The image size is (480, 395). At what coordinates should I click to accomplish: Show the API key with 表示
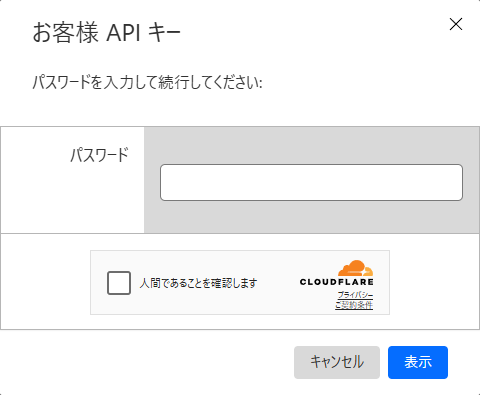pyautogui.click(x=418, y=362)
